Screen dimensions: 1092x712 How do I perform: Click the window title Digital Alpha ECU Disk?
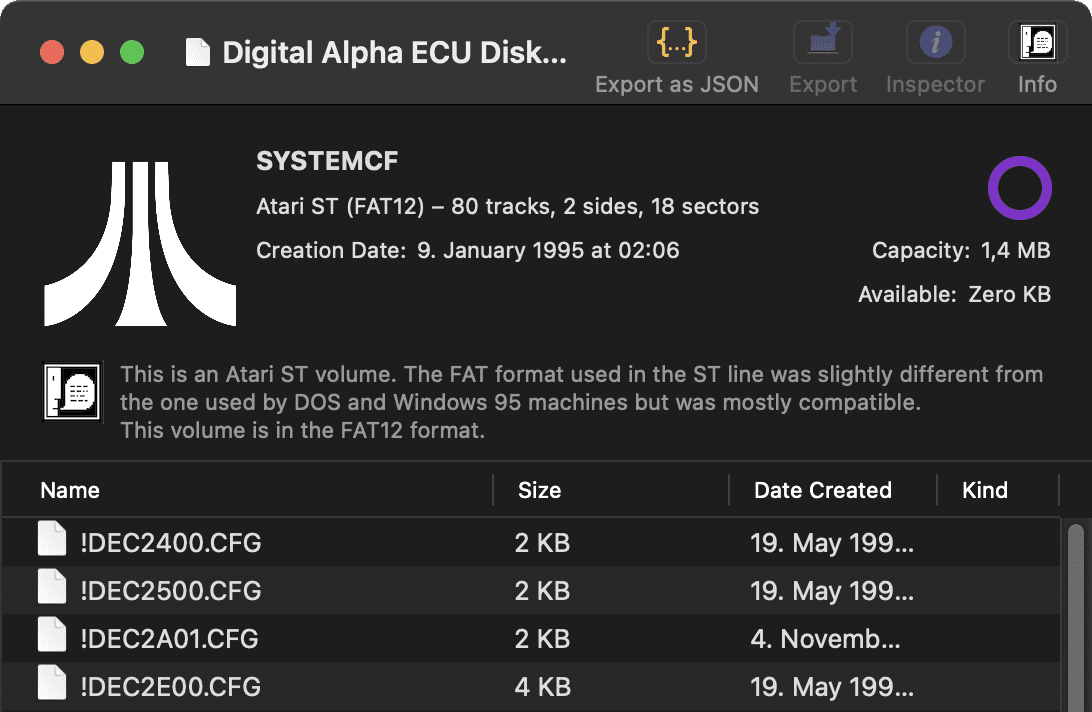[394, 52]
